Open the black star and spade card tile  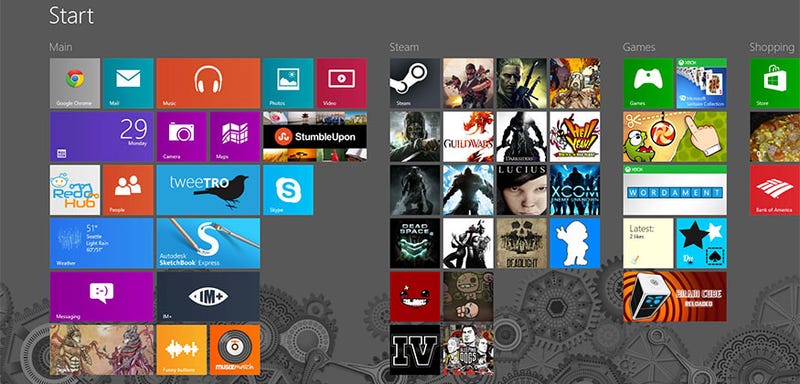(702, 243)
